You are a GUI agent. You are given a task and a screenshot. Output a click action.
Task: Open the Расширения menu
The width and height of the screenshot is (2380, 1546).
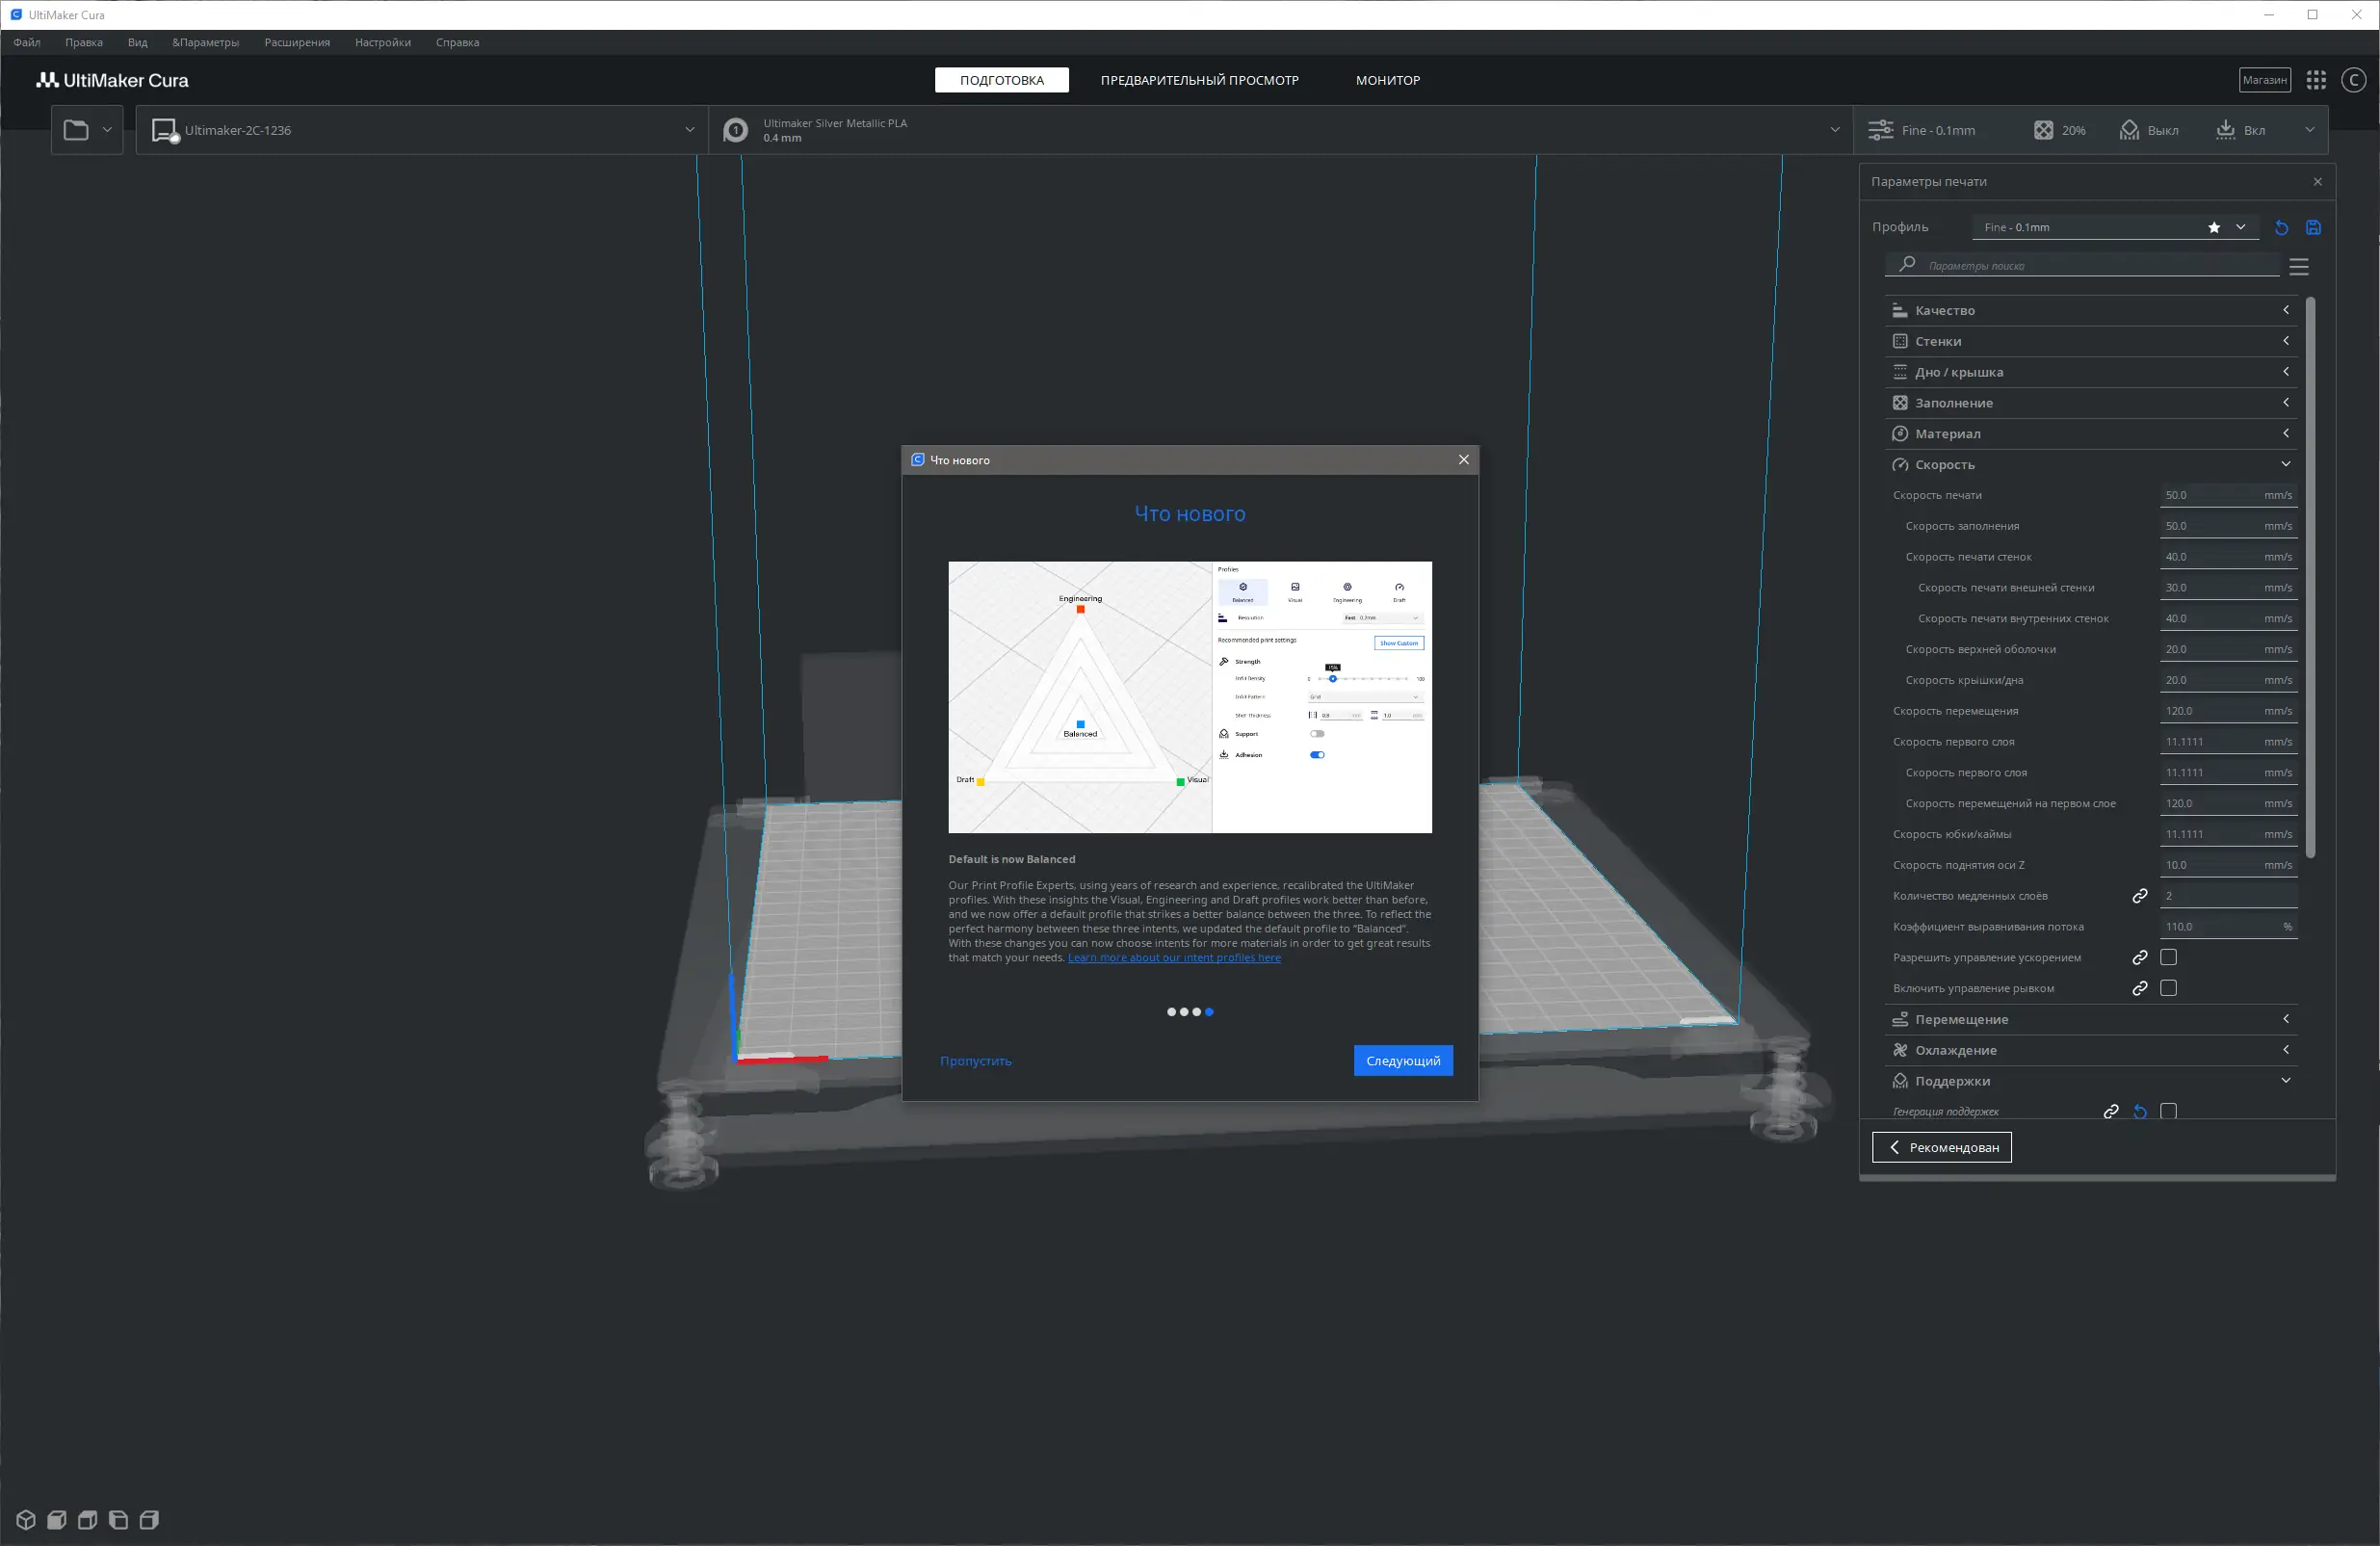297,43
